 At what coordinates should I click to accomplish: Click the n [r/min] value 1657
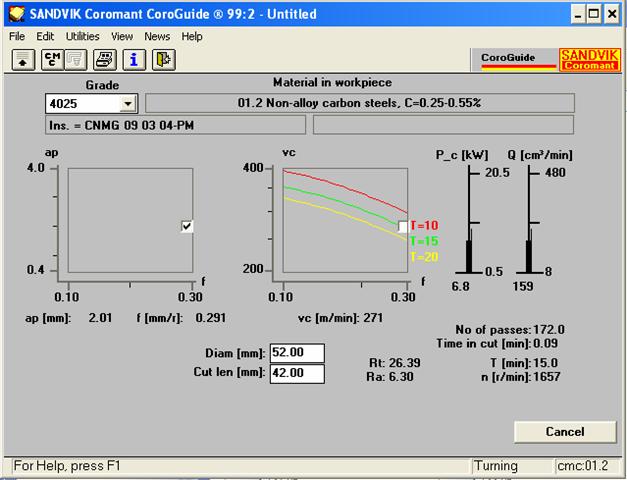tap(547, 376)
